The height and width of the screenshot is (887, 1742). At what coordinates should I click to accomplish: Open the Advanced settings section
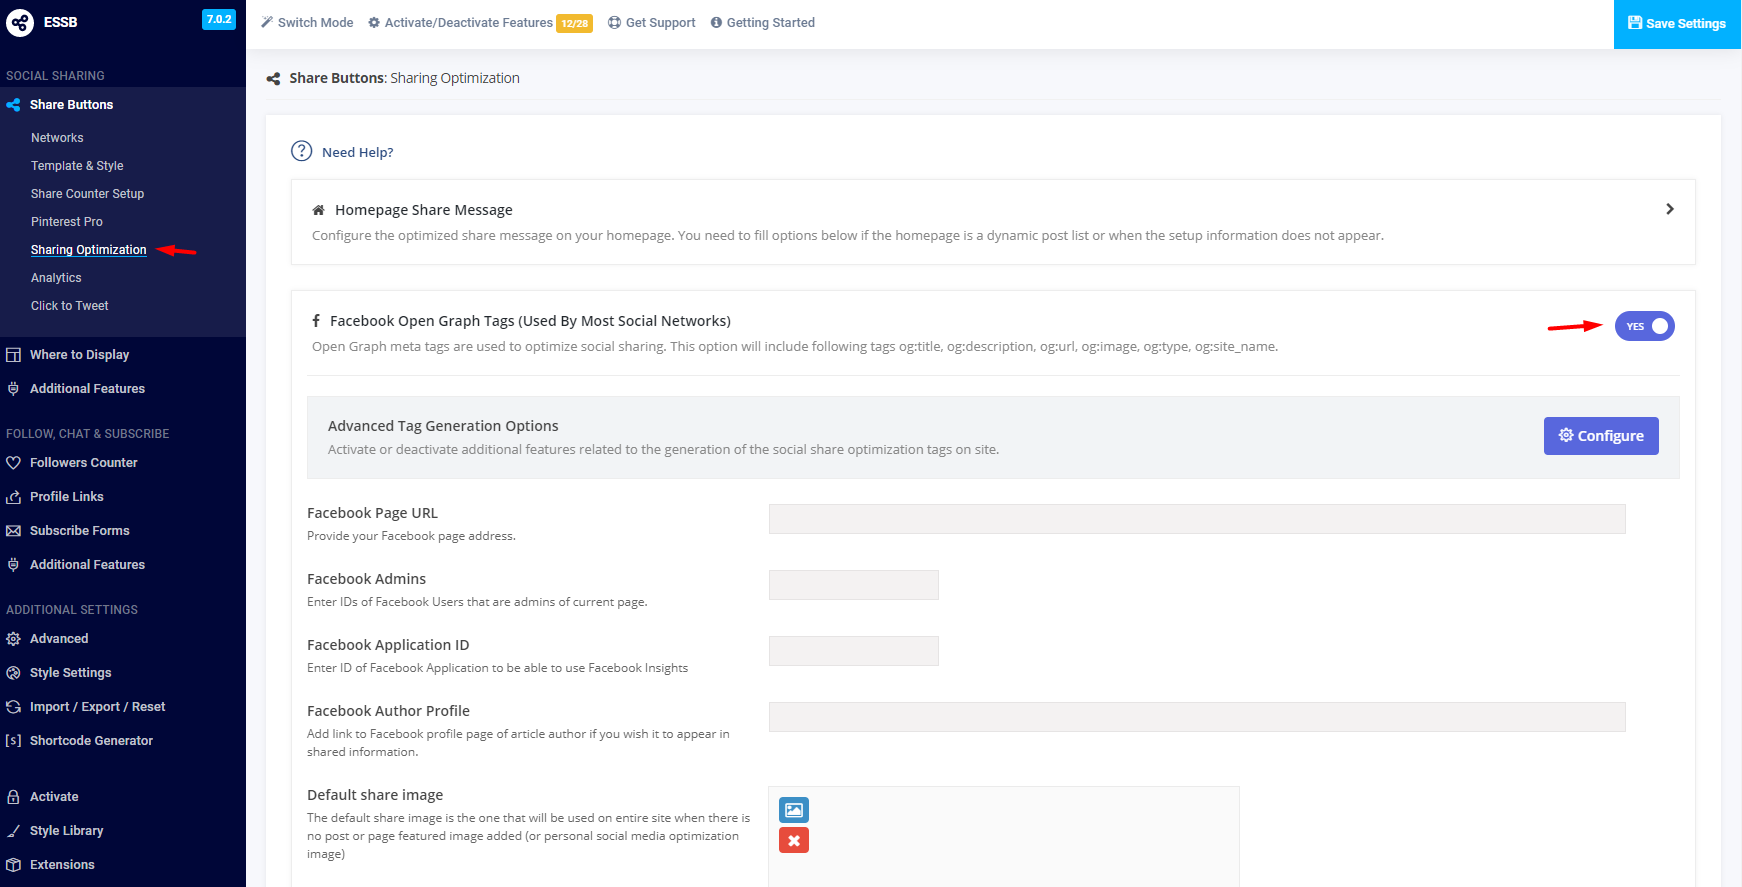click(x=59, y=639)
